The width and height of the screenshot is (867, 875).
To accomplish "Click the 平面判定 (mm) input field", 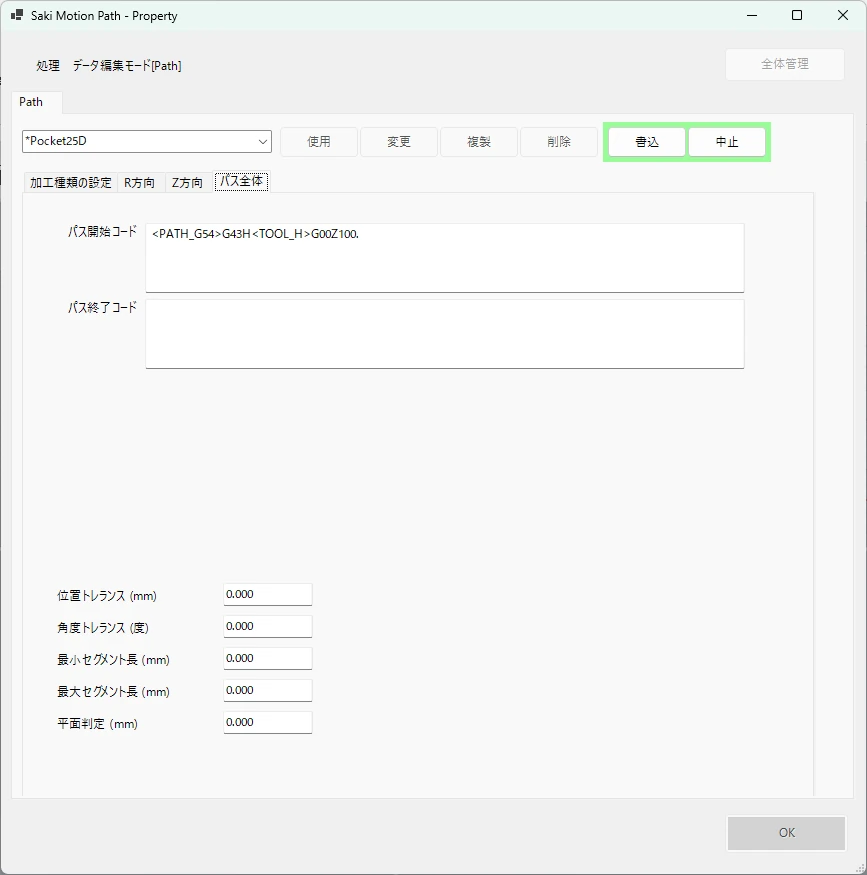I will 268,723.
